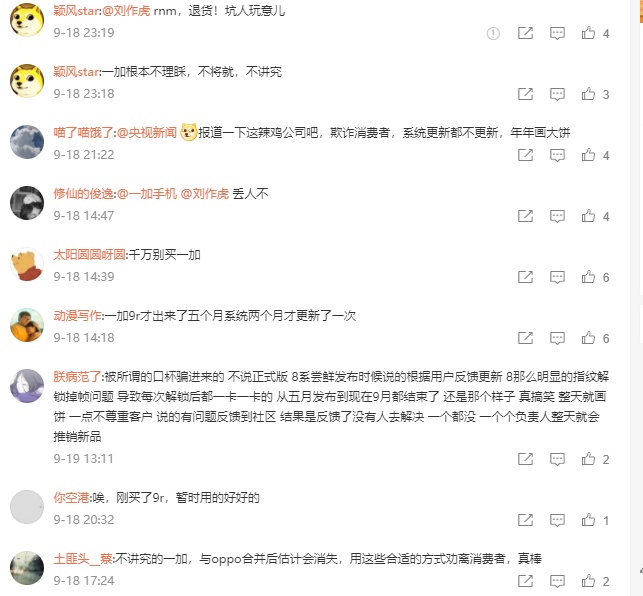
Task: Reply to the comment by 喵了喵饿了
Action: [557, 155]
